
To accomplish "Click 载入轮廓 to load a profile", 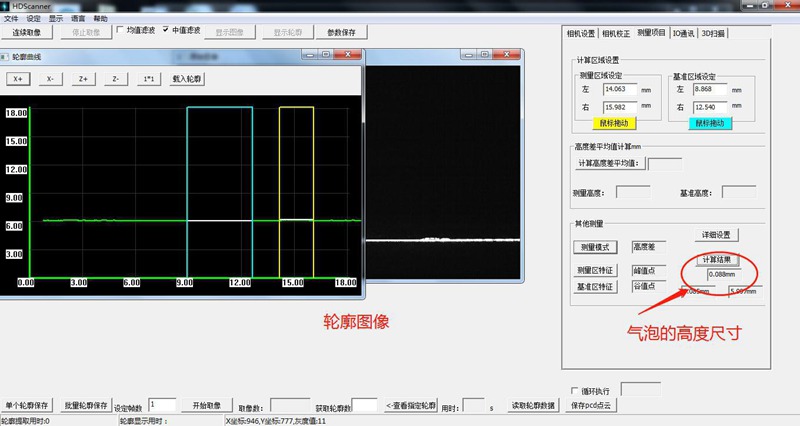I will [186, 78].
